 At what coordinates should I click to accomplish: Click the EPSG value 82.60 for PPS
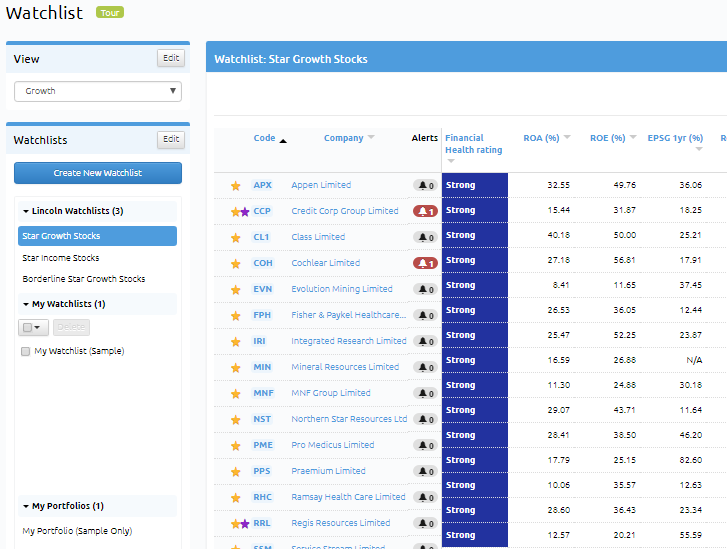pos(691,460)
